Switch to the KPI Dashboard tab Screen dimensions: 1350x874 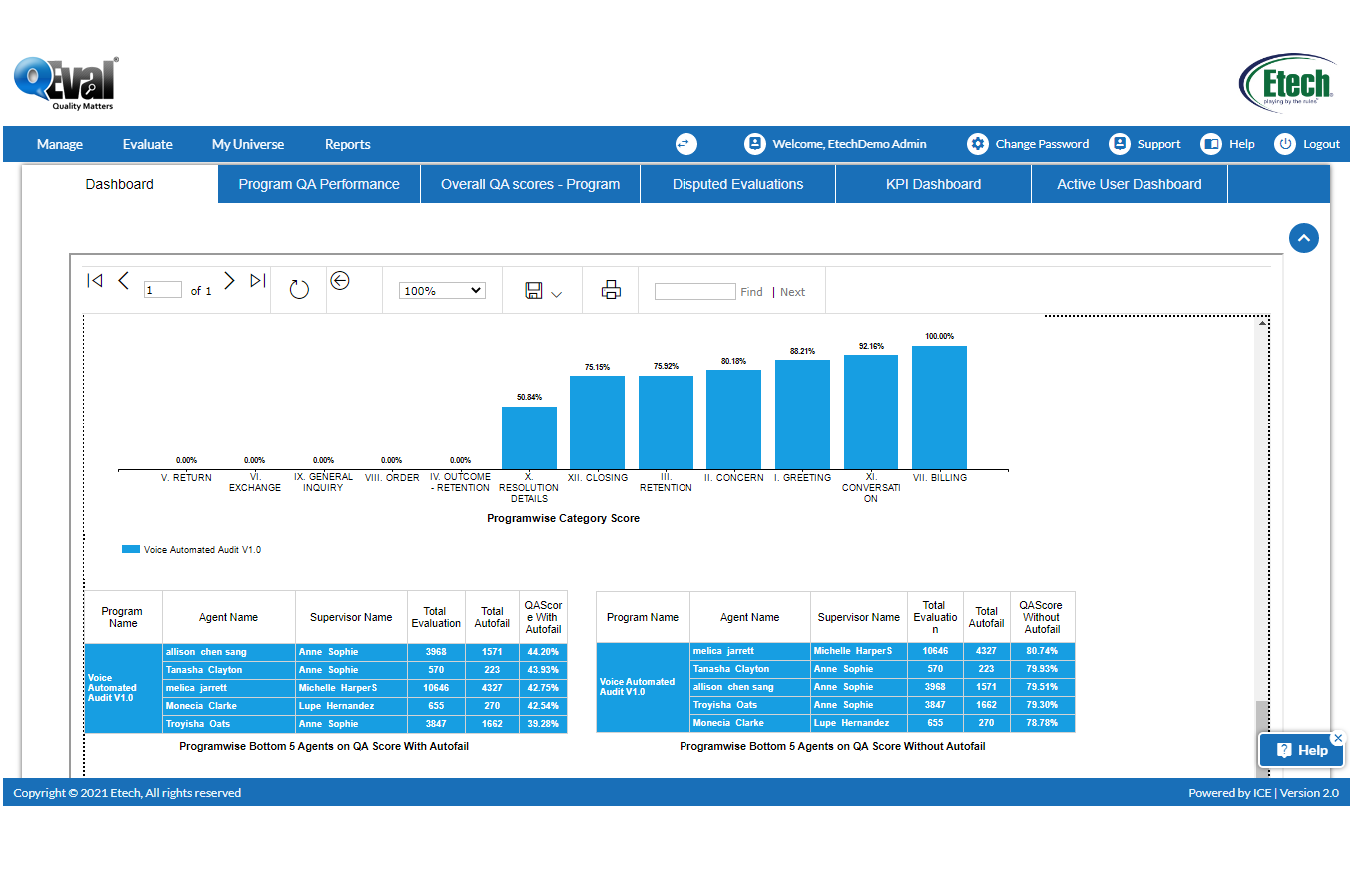933,184
